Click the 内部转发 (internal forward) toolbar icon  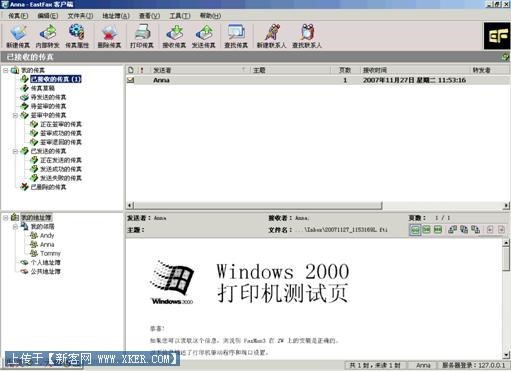(47, 36)
